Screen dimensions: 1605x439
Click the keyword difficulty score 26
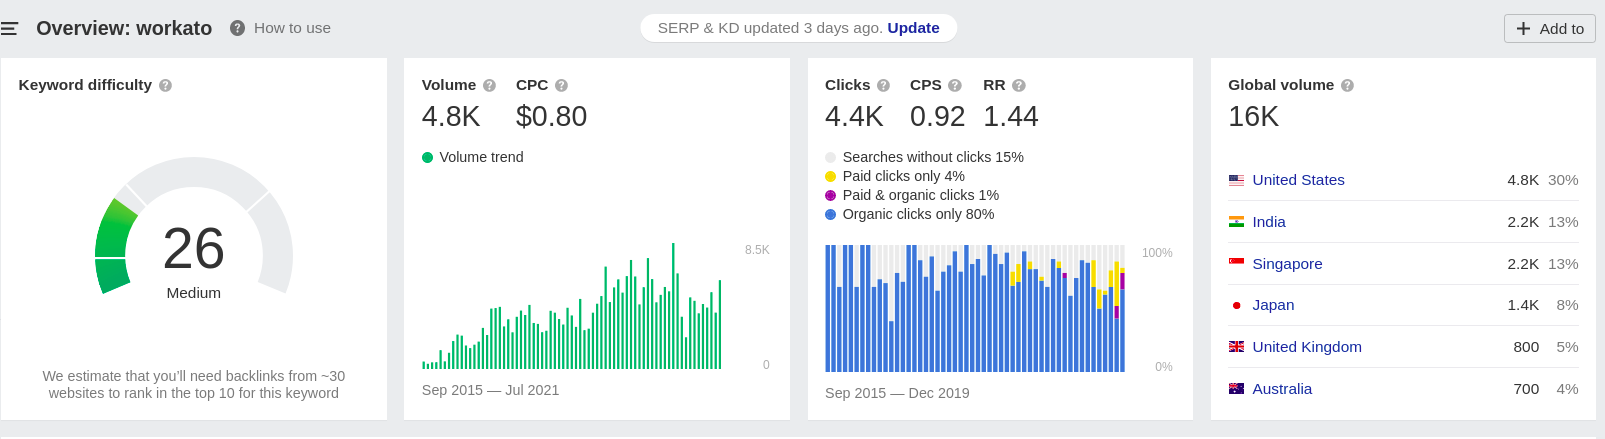194,249
